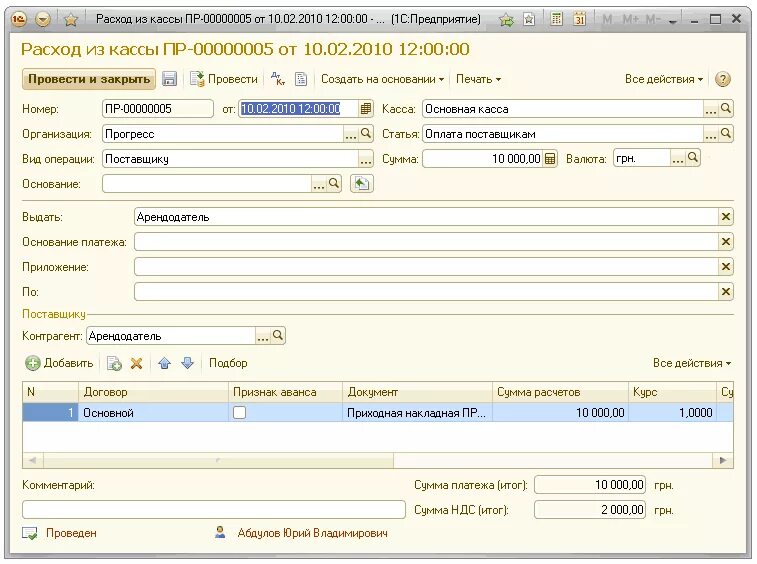Show Дт/Кт postings icon
Screen dimensions: 757x564
[278, 79]
